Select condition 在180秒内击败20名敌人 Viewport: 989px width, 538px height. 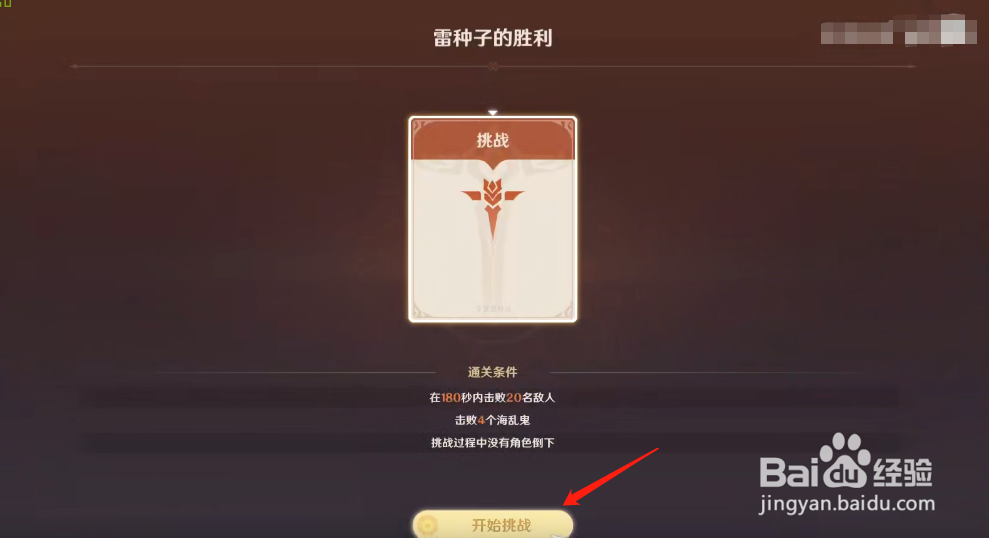(x=493, y=397)
